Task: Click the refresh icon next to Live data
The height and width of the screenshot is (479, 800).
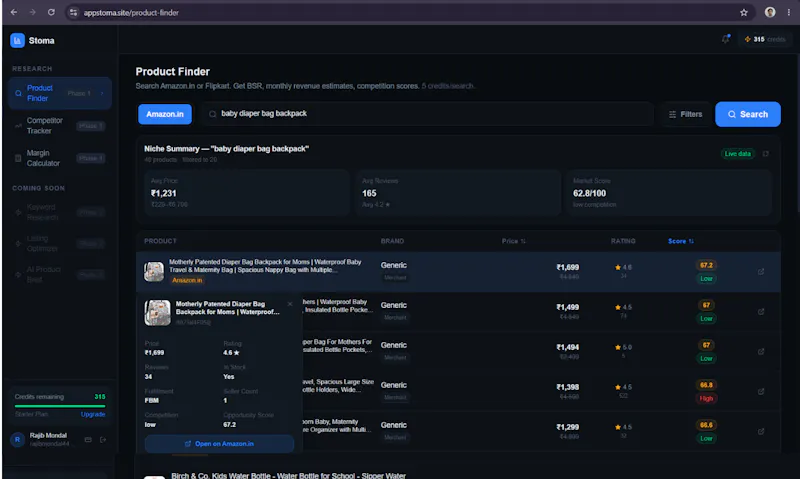Action: coord(766,154)
